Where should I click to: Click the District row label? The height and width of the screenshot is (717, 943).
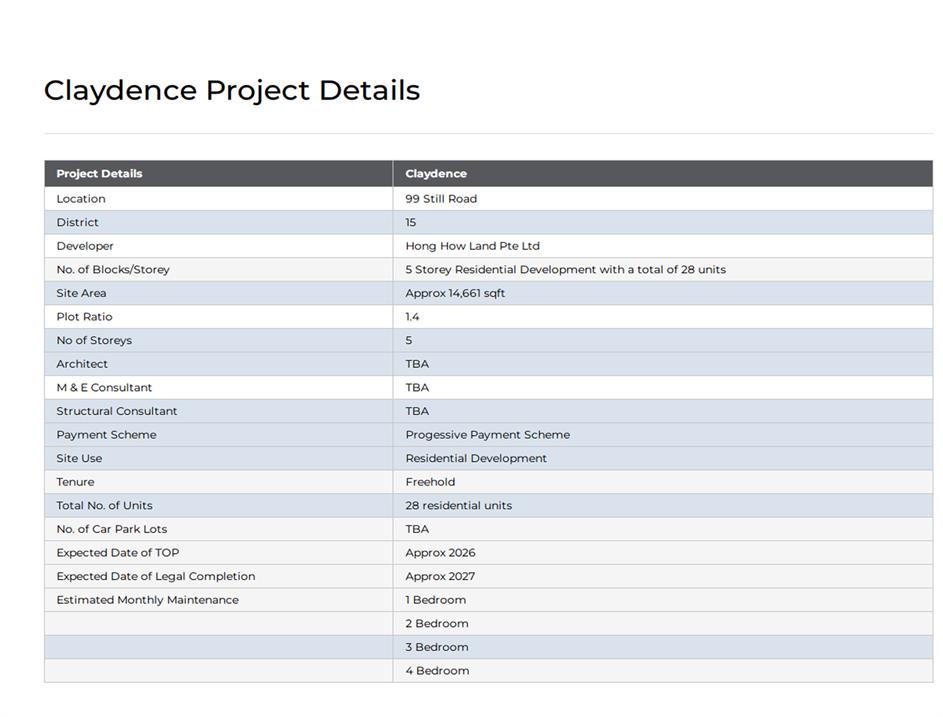click(77, 222)
